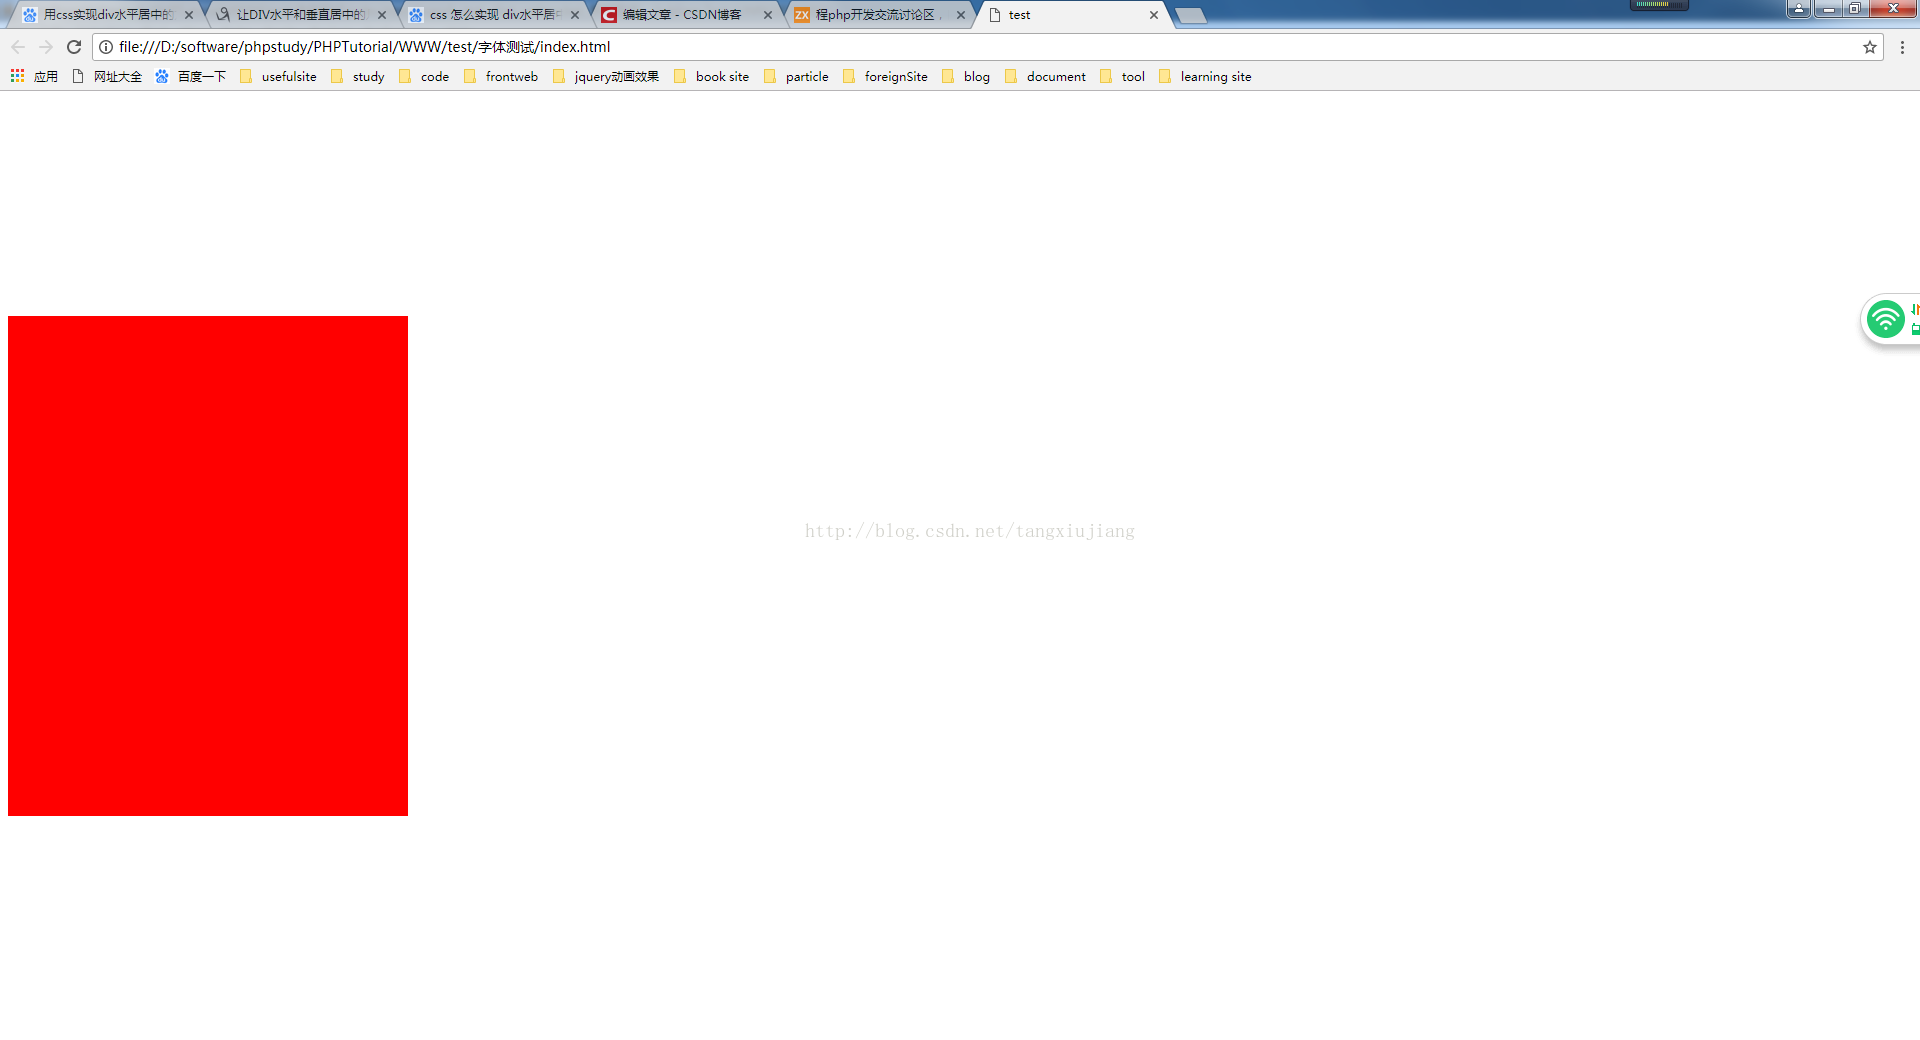Open the code bookmark folder
The height and width of the screenshot is (1040, 1920).
coord(424,76)
